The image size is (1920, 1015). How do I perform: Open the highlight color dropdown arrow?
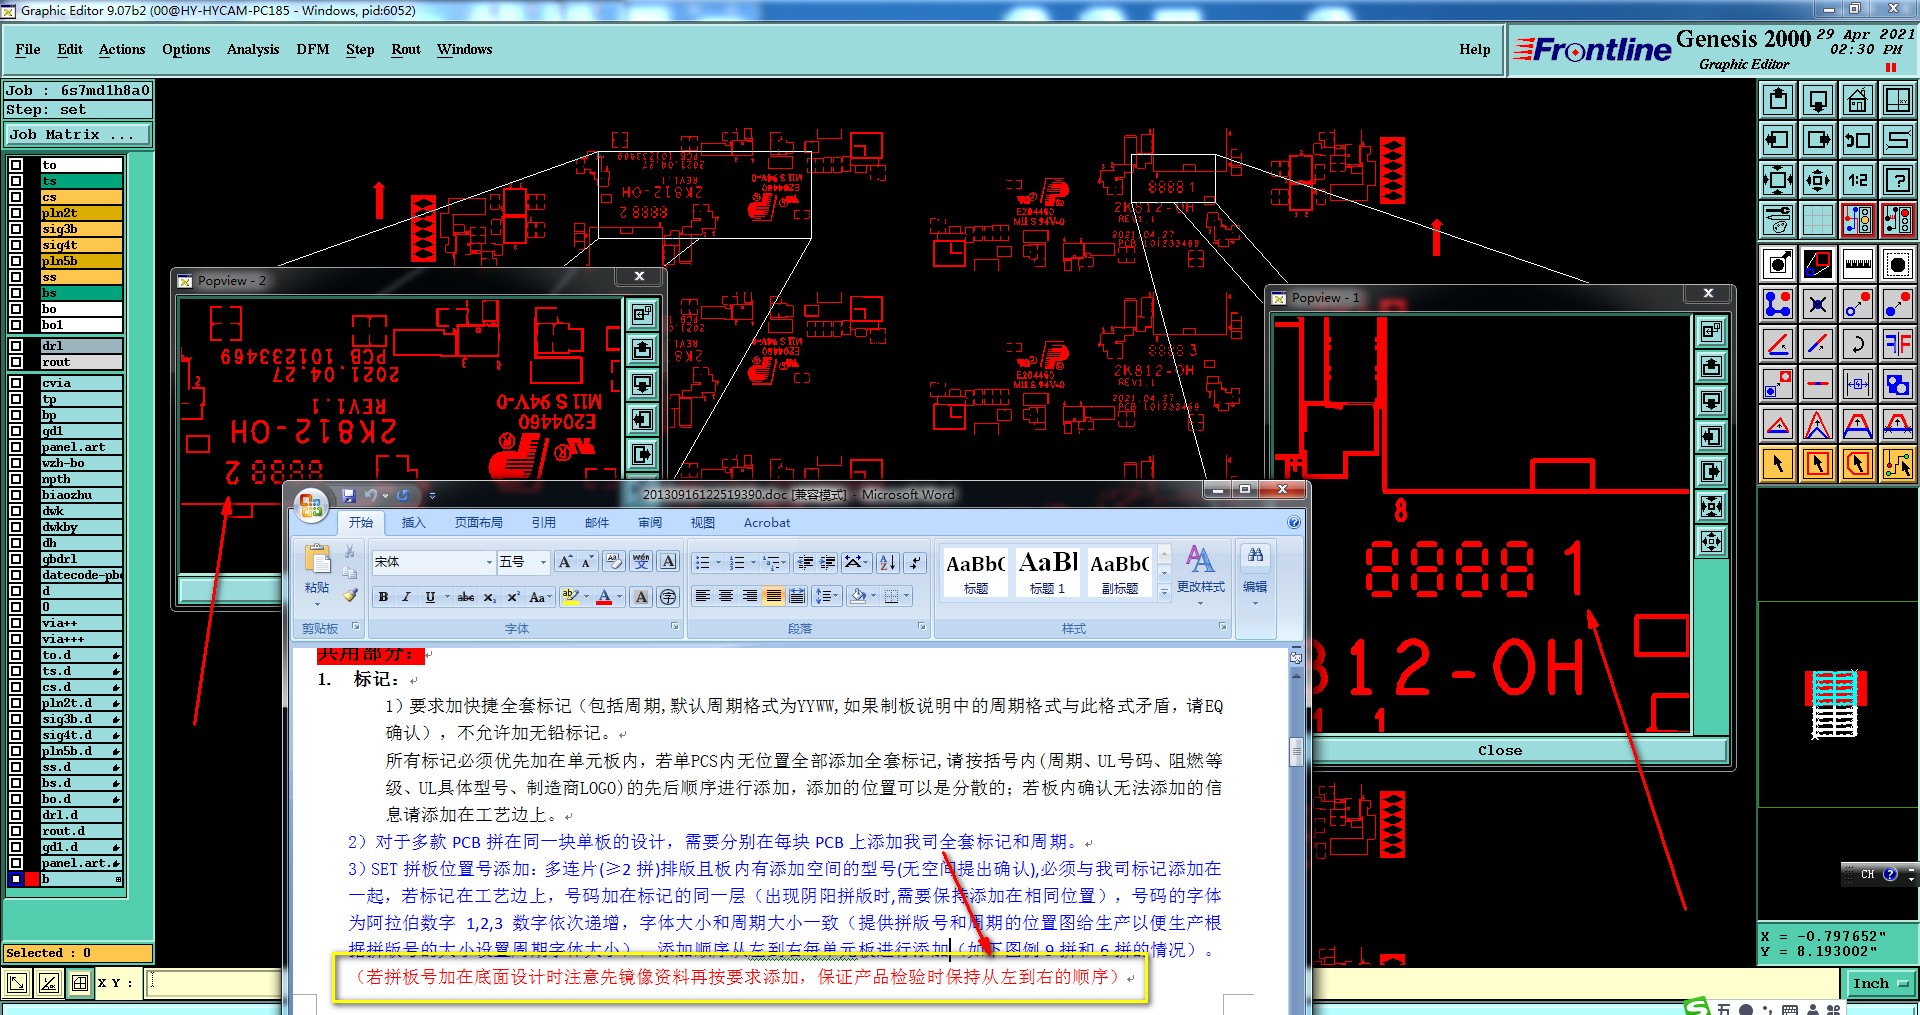pos(587,597)
